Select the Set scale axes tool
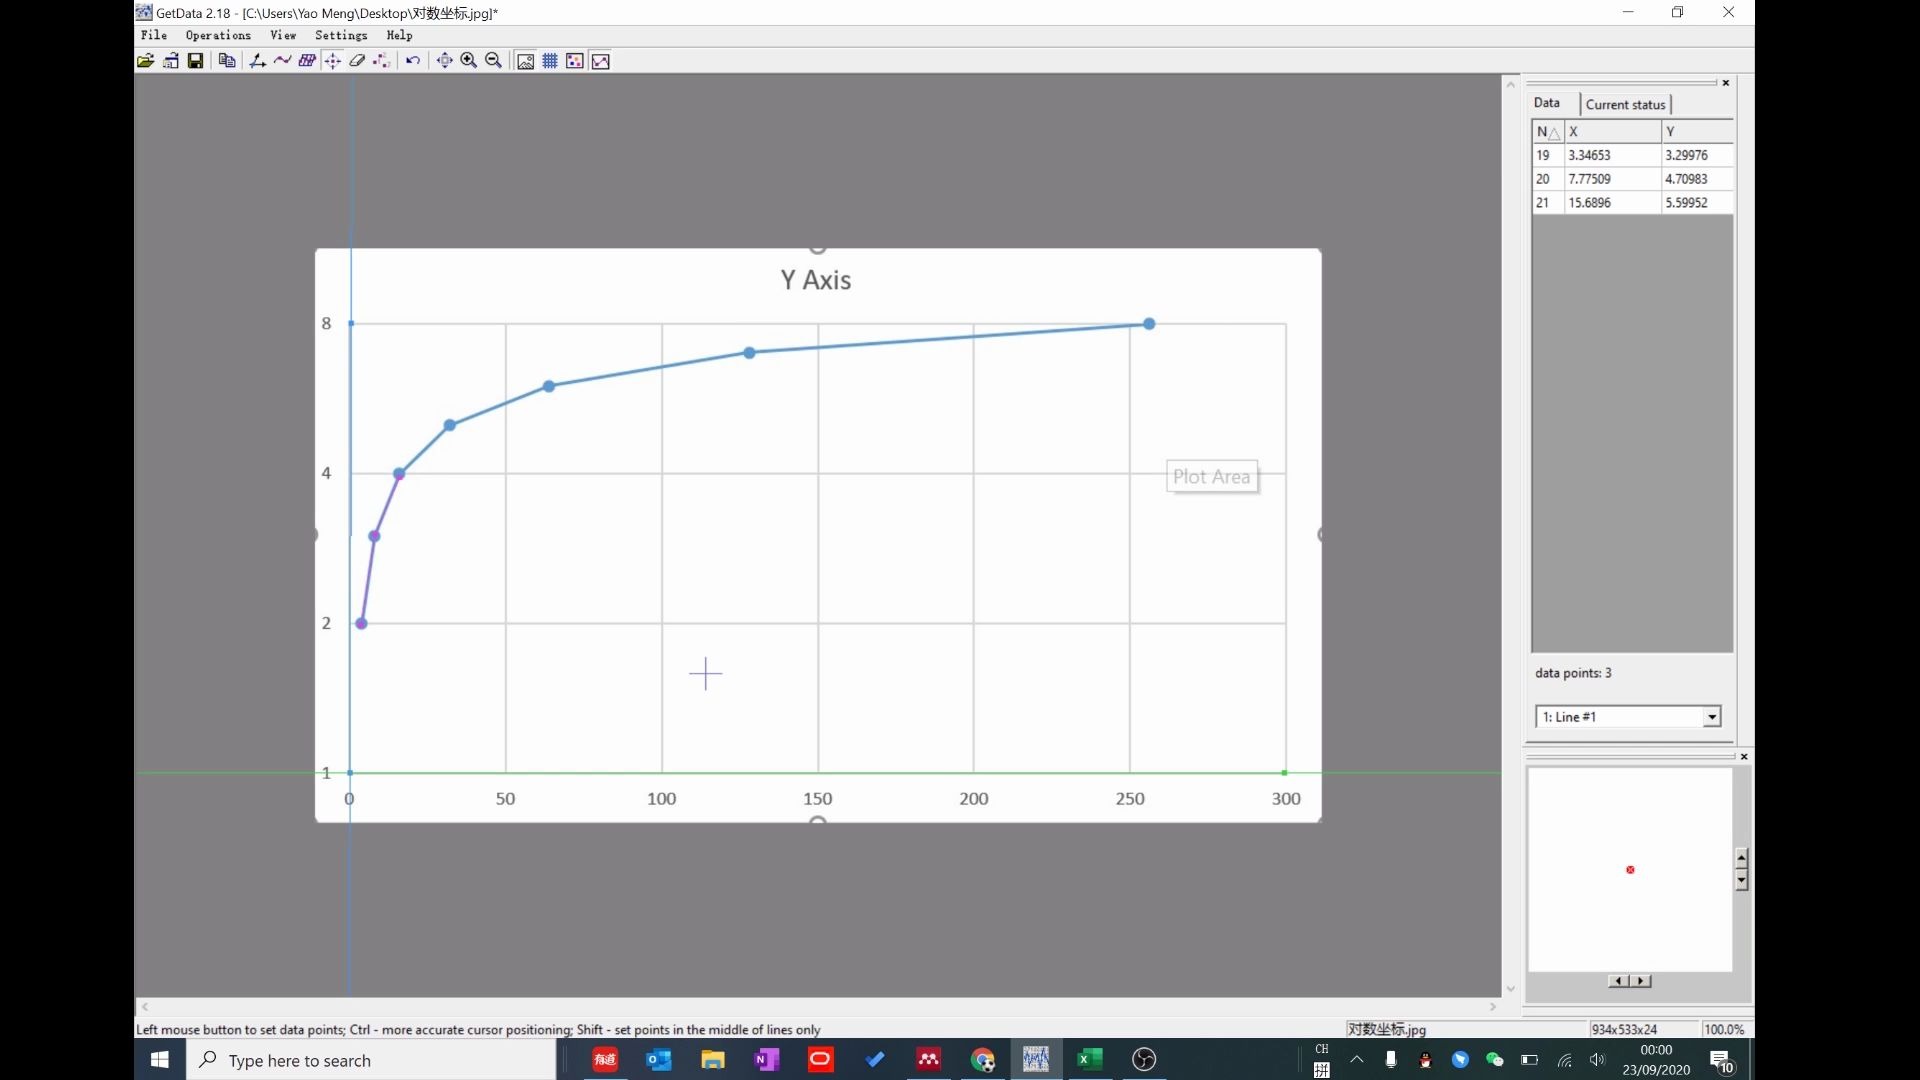 pos(257,61)
